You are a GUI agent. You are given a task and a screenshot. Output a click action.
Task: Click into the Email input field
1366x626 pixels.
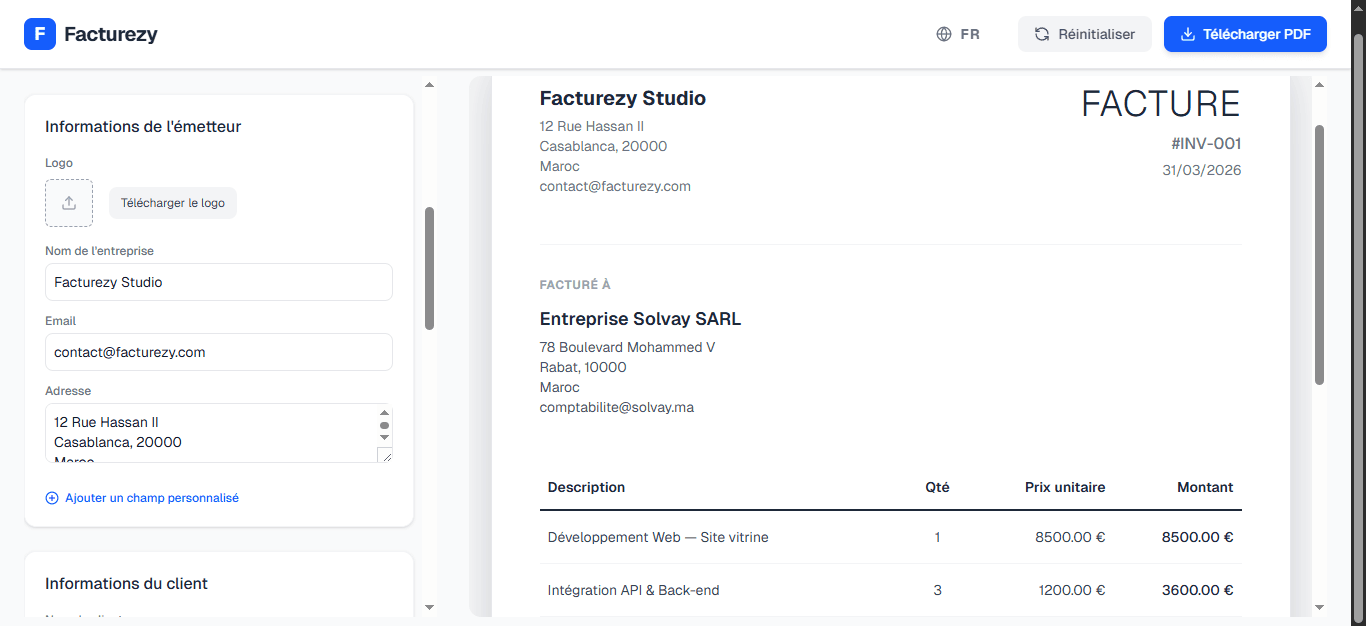(218, 352)
